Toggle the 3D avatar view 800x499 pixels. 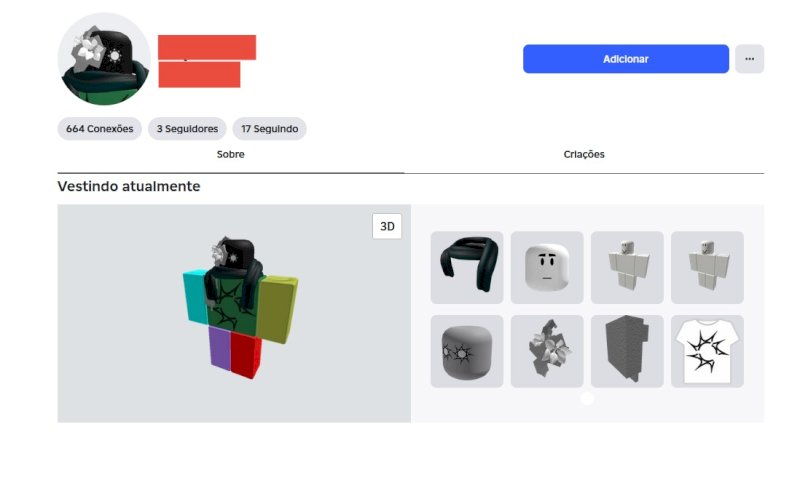click(387, 226)
